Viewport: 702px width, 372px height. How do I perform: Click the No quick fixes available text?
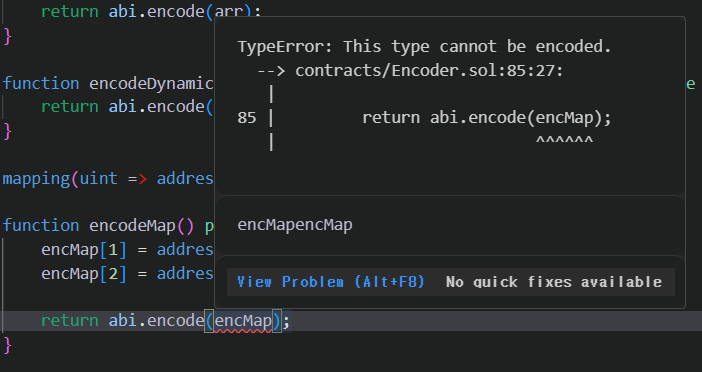554,282
